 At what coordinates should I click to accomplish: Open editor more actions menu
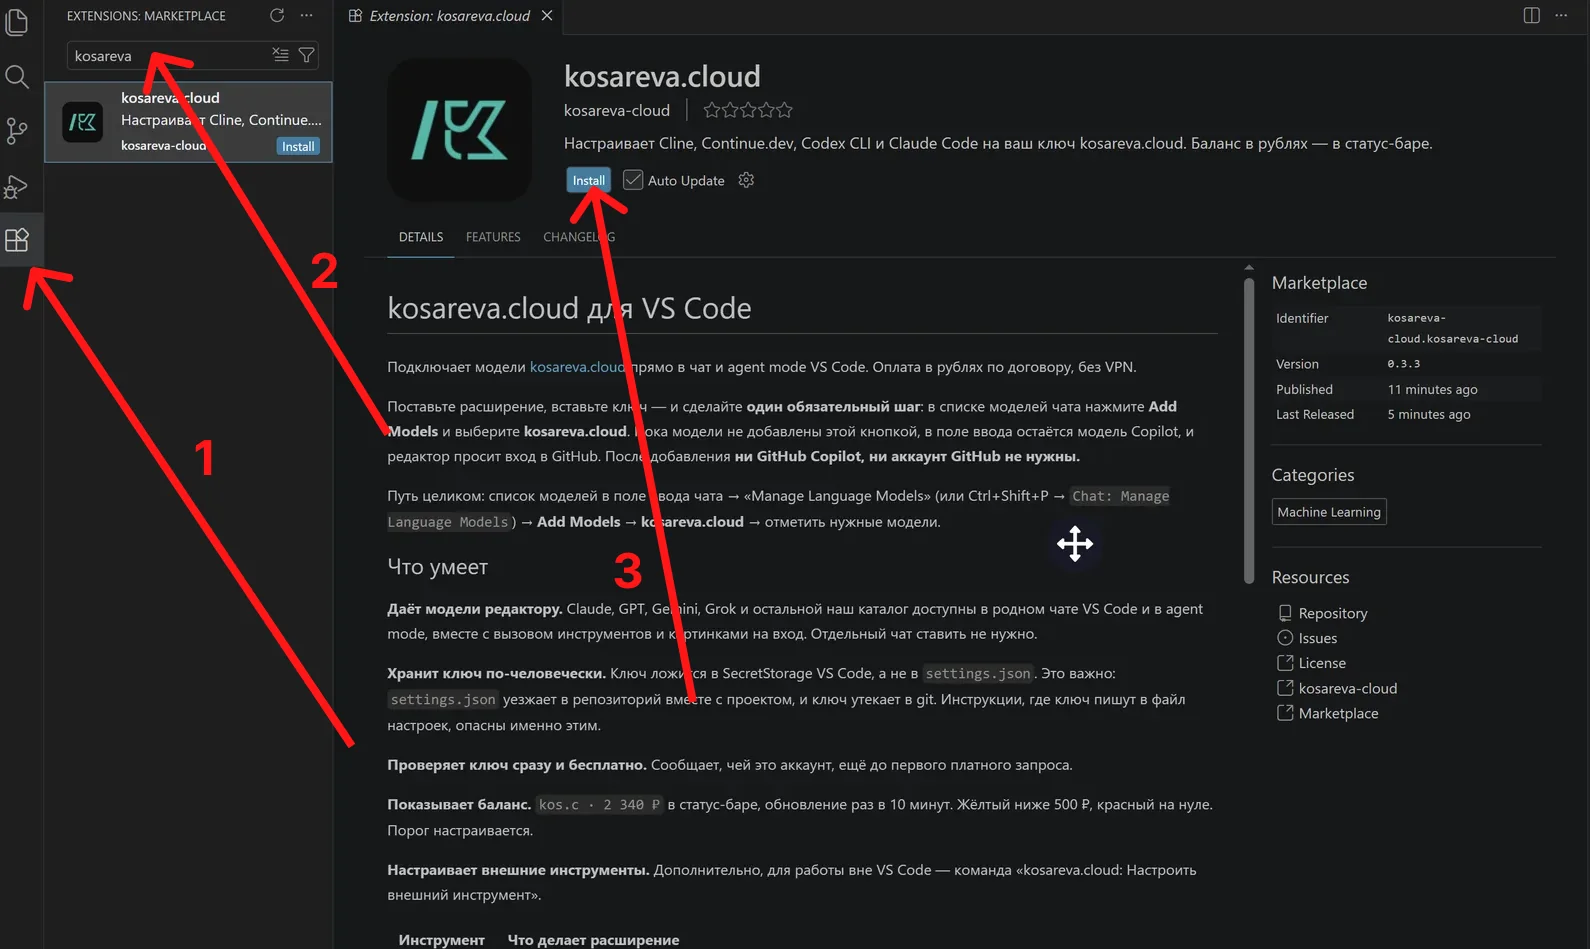click(1561, 15)
